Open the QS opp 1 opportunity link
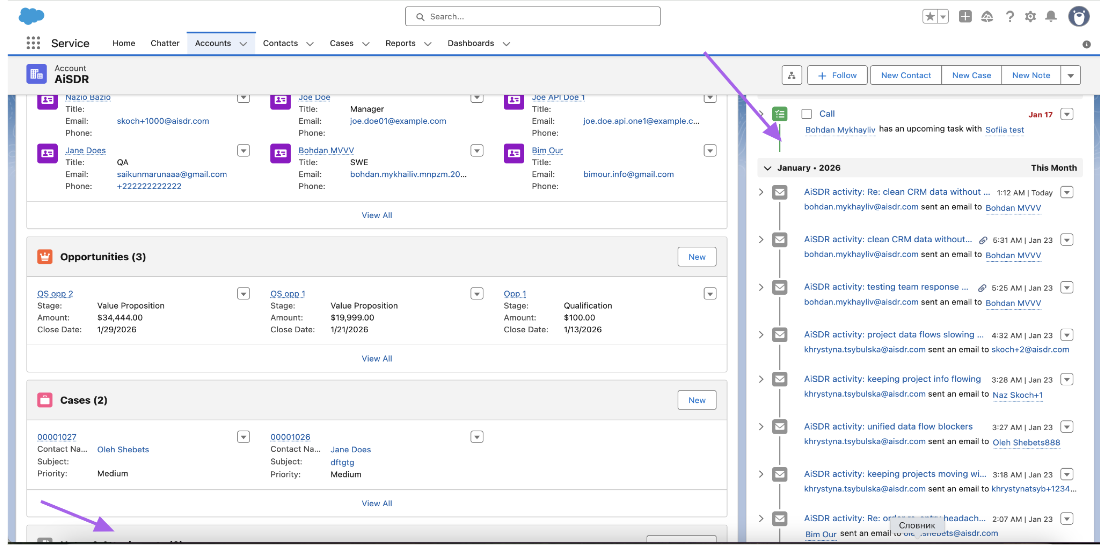The image size is (1100, 546). [x=288, y=293]
